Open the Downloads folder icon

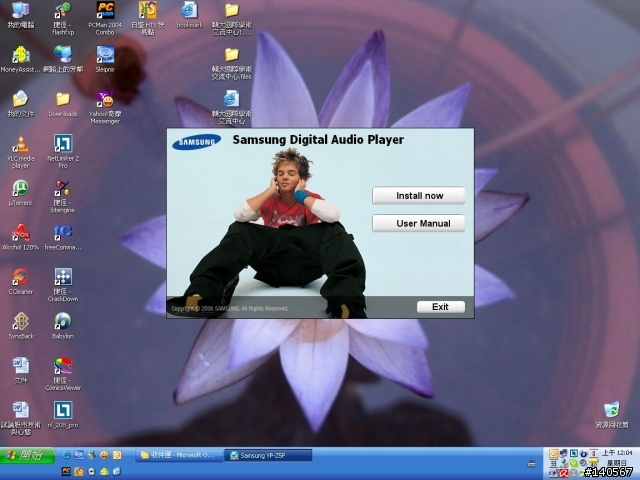click(x=63, y=104)
